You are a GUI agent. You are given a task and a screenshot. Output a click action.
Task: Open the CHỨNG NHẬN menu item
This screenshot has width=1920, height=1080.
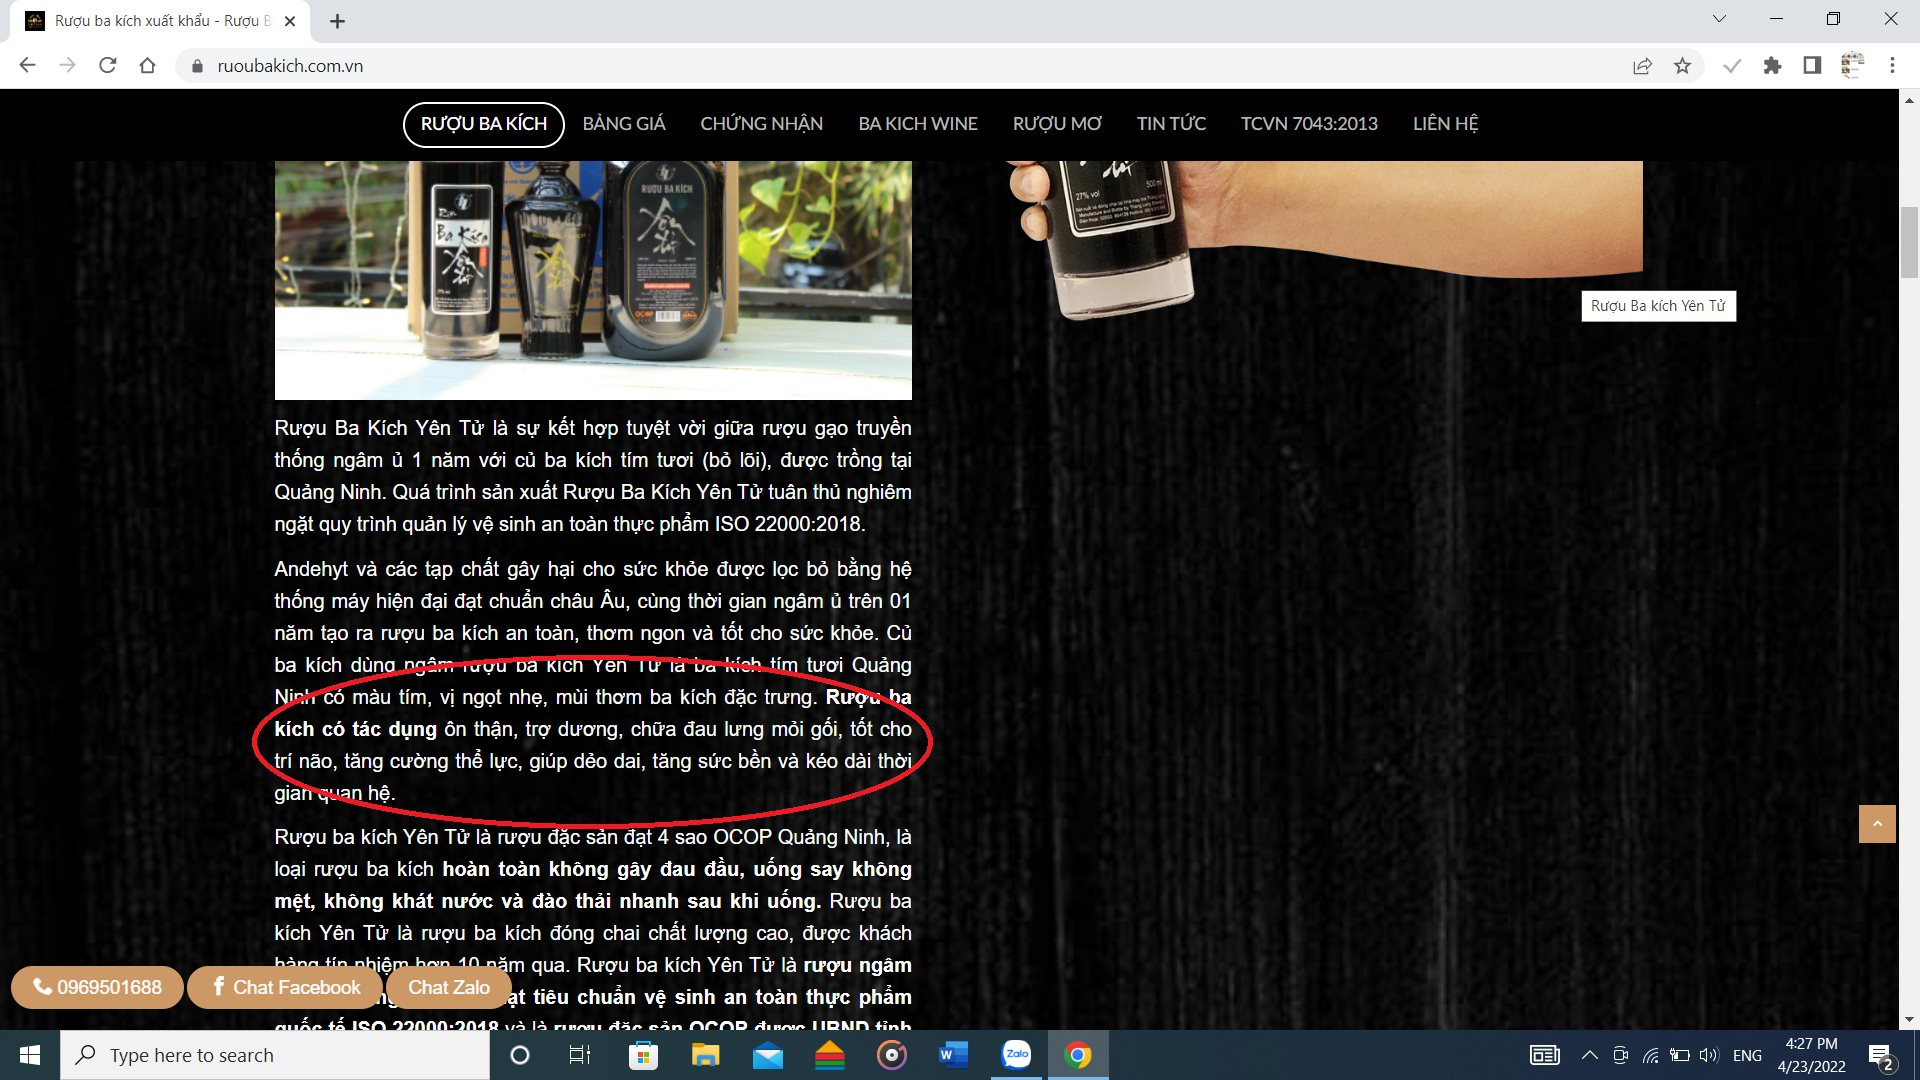(761, 124)
